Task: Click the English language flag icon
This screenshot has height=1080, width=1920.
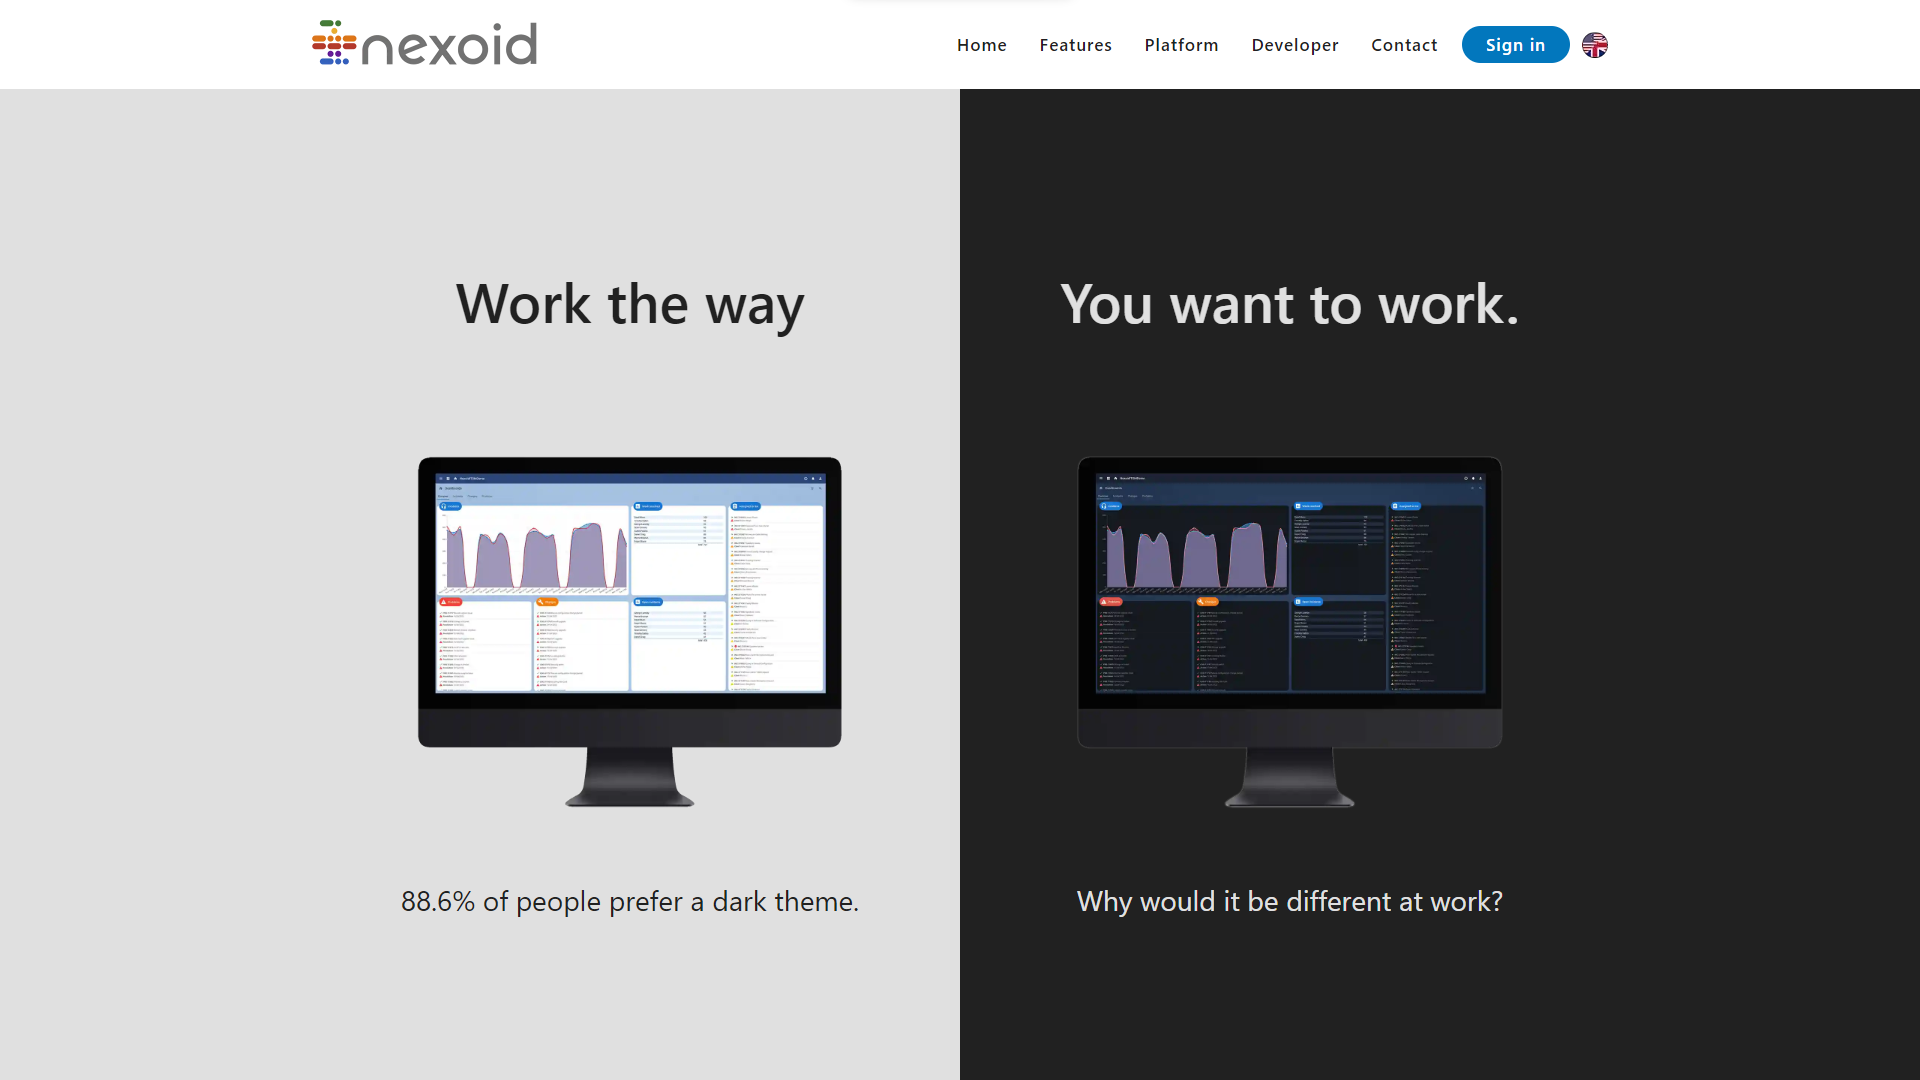Action: [1596, 45]
